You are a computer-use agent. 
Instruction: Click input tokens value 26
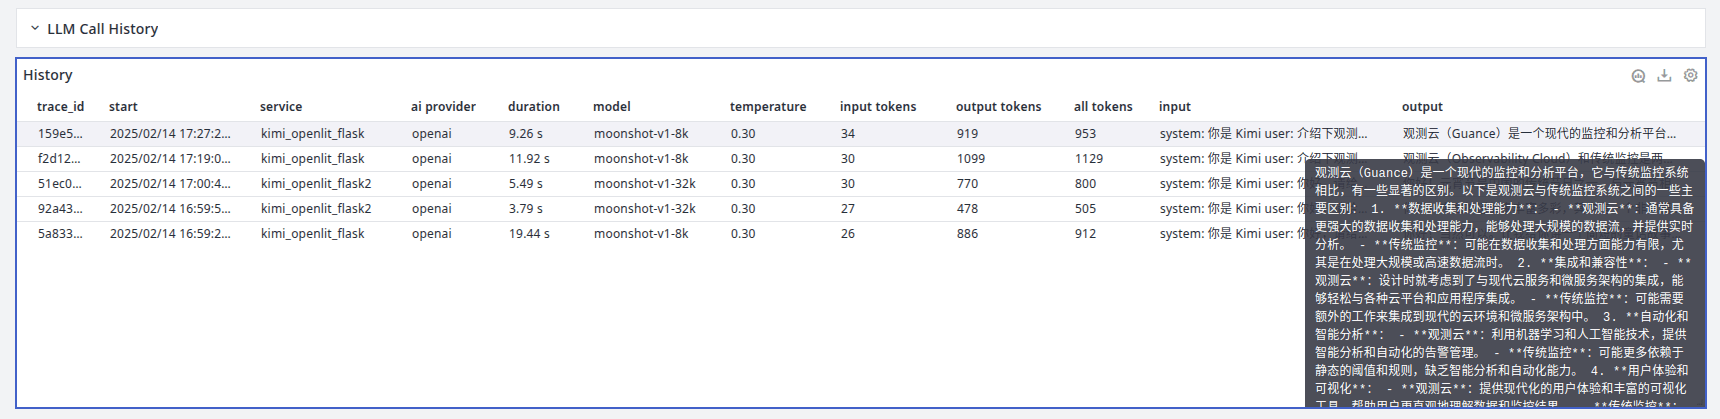click(x=848, y=234)
